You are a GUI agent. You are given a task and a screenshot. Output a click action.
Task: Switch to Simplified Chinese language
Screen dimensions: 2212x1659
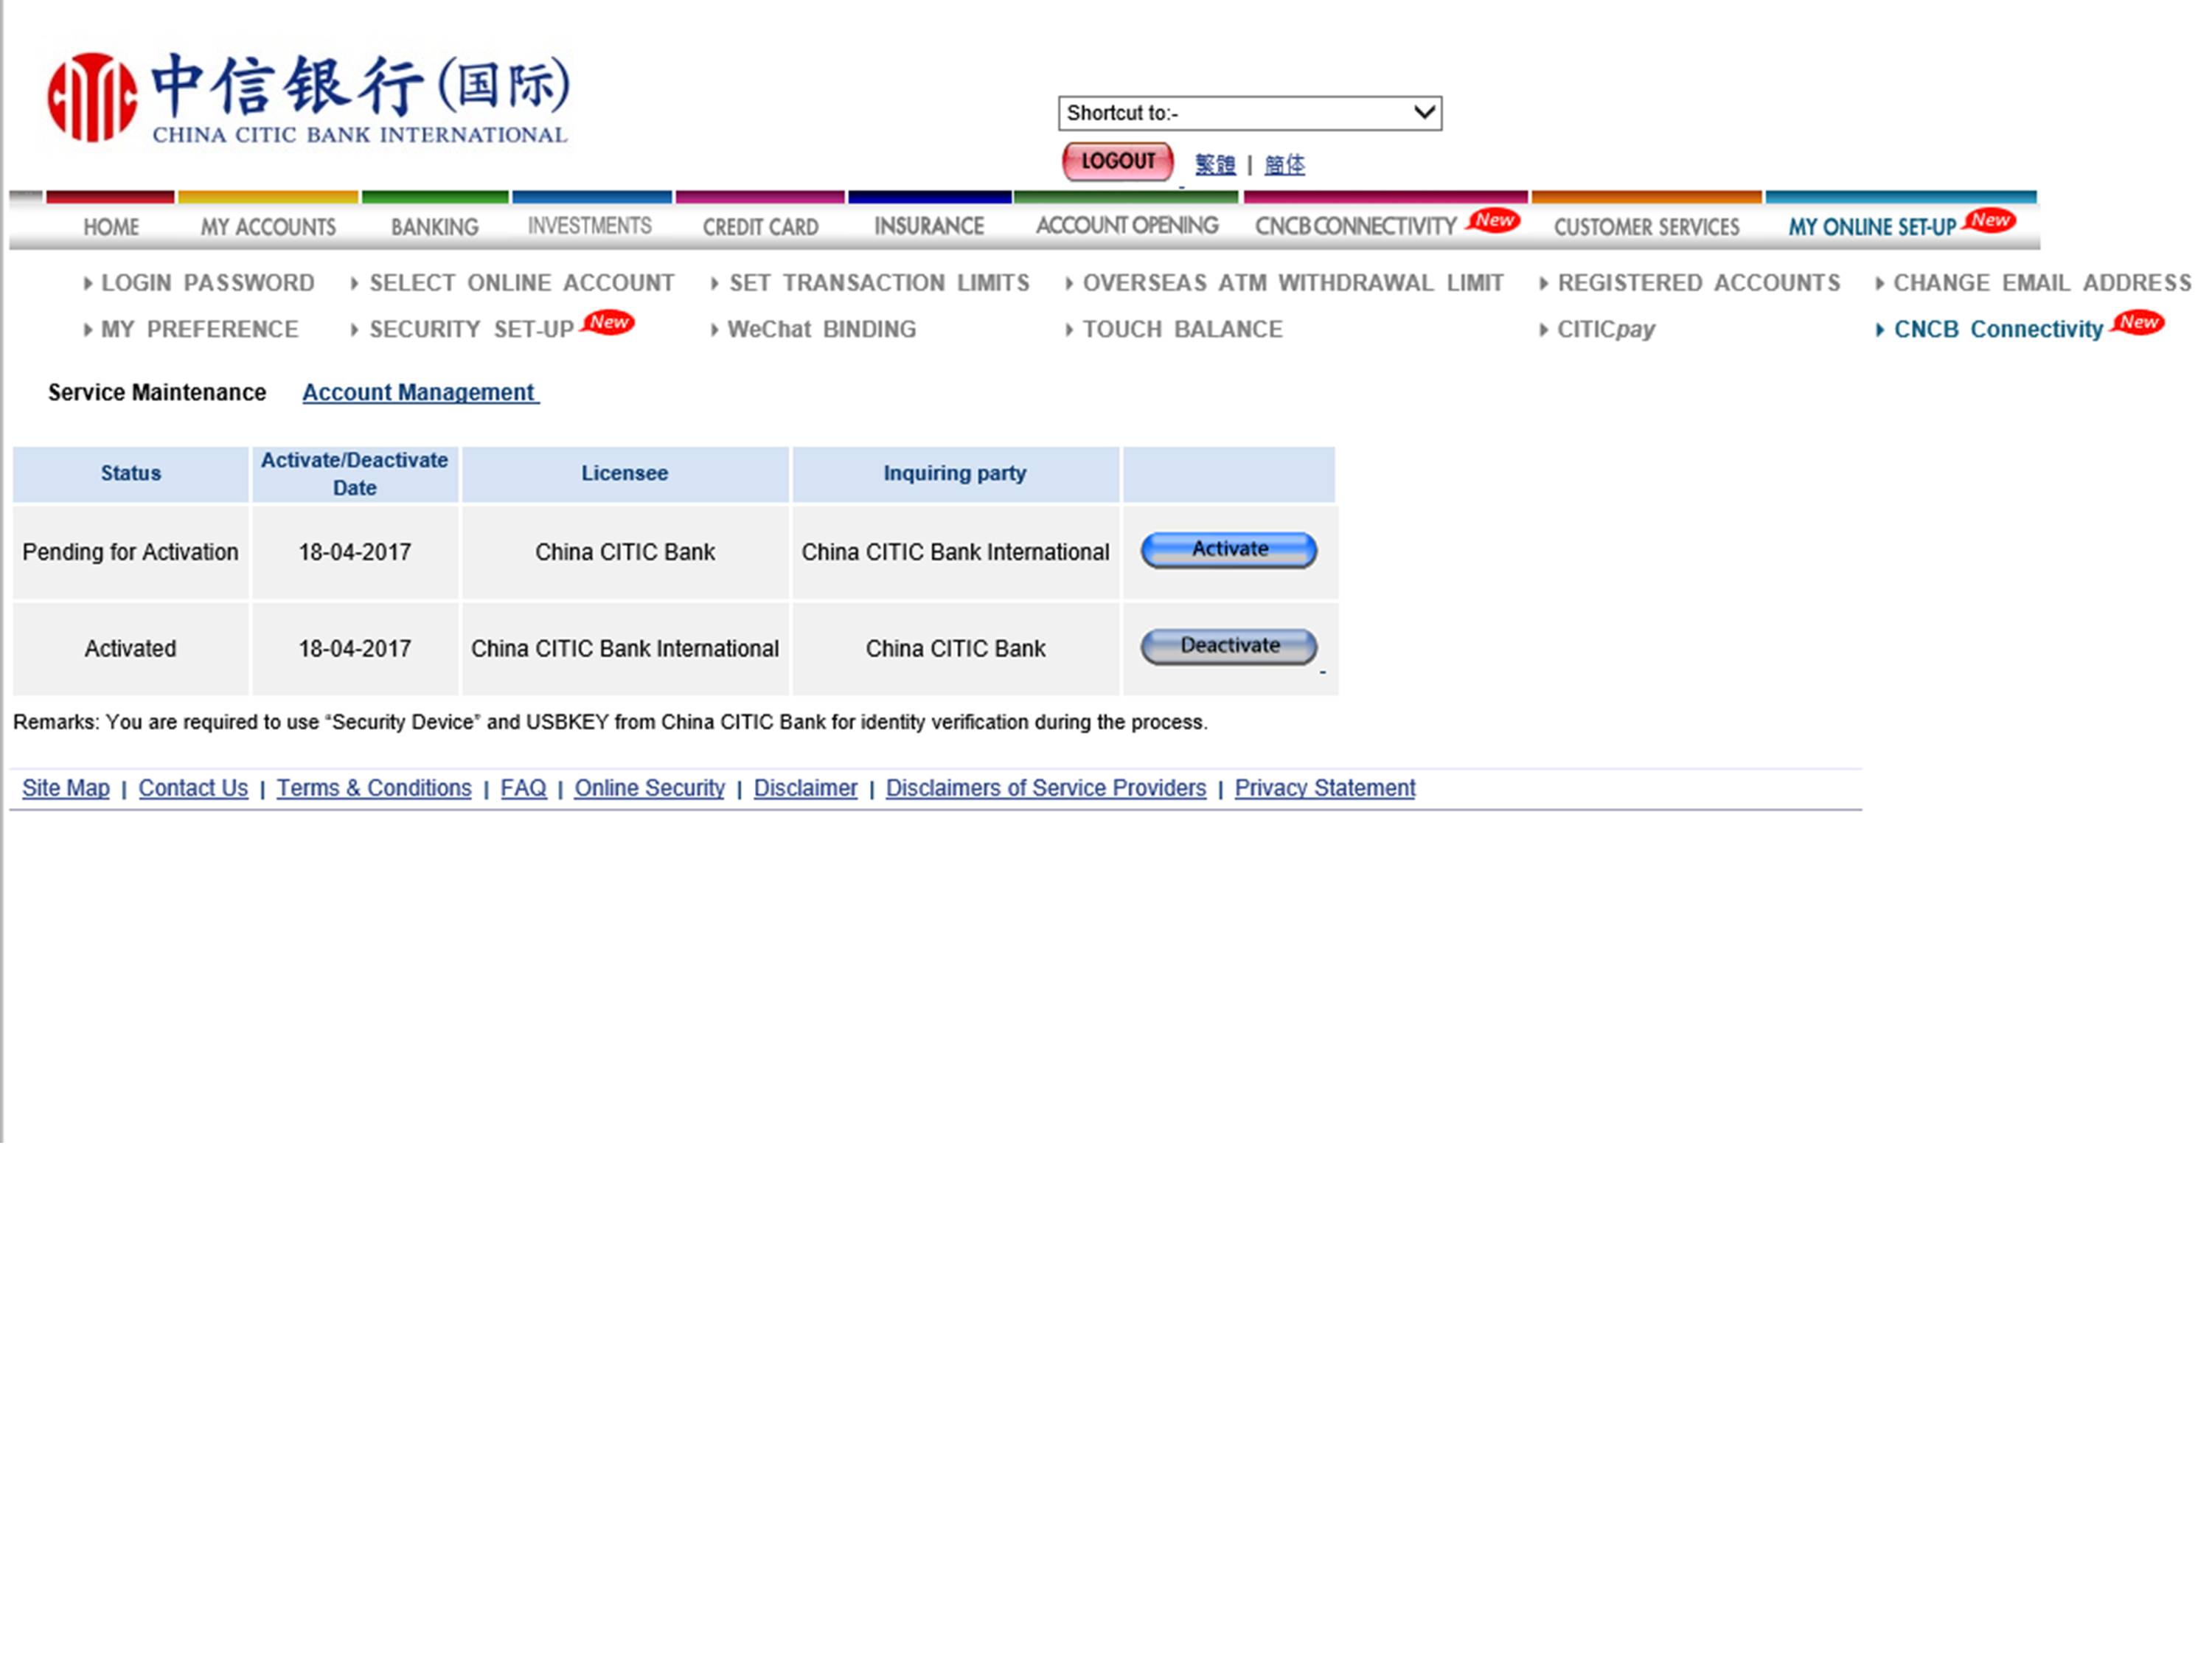coord(1284,164)
